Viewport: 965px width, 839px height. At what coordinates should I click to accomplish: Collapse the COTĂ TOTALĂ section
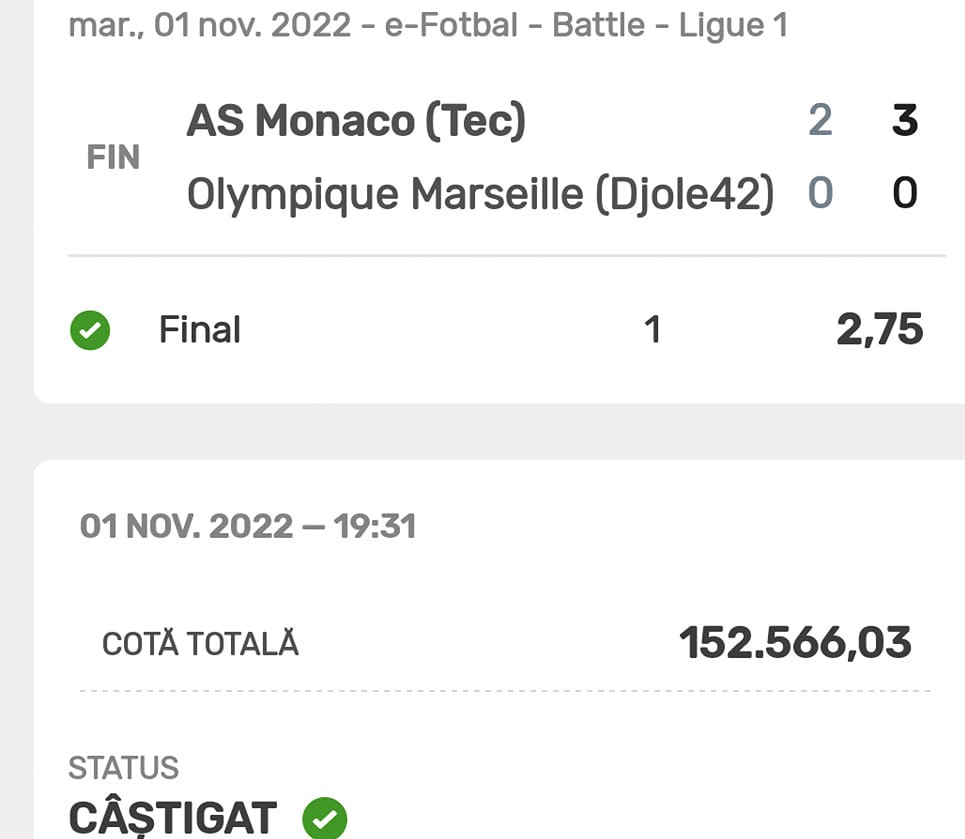200,644
